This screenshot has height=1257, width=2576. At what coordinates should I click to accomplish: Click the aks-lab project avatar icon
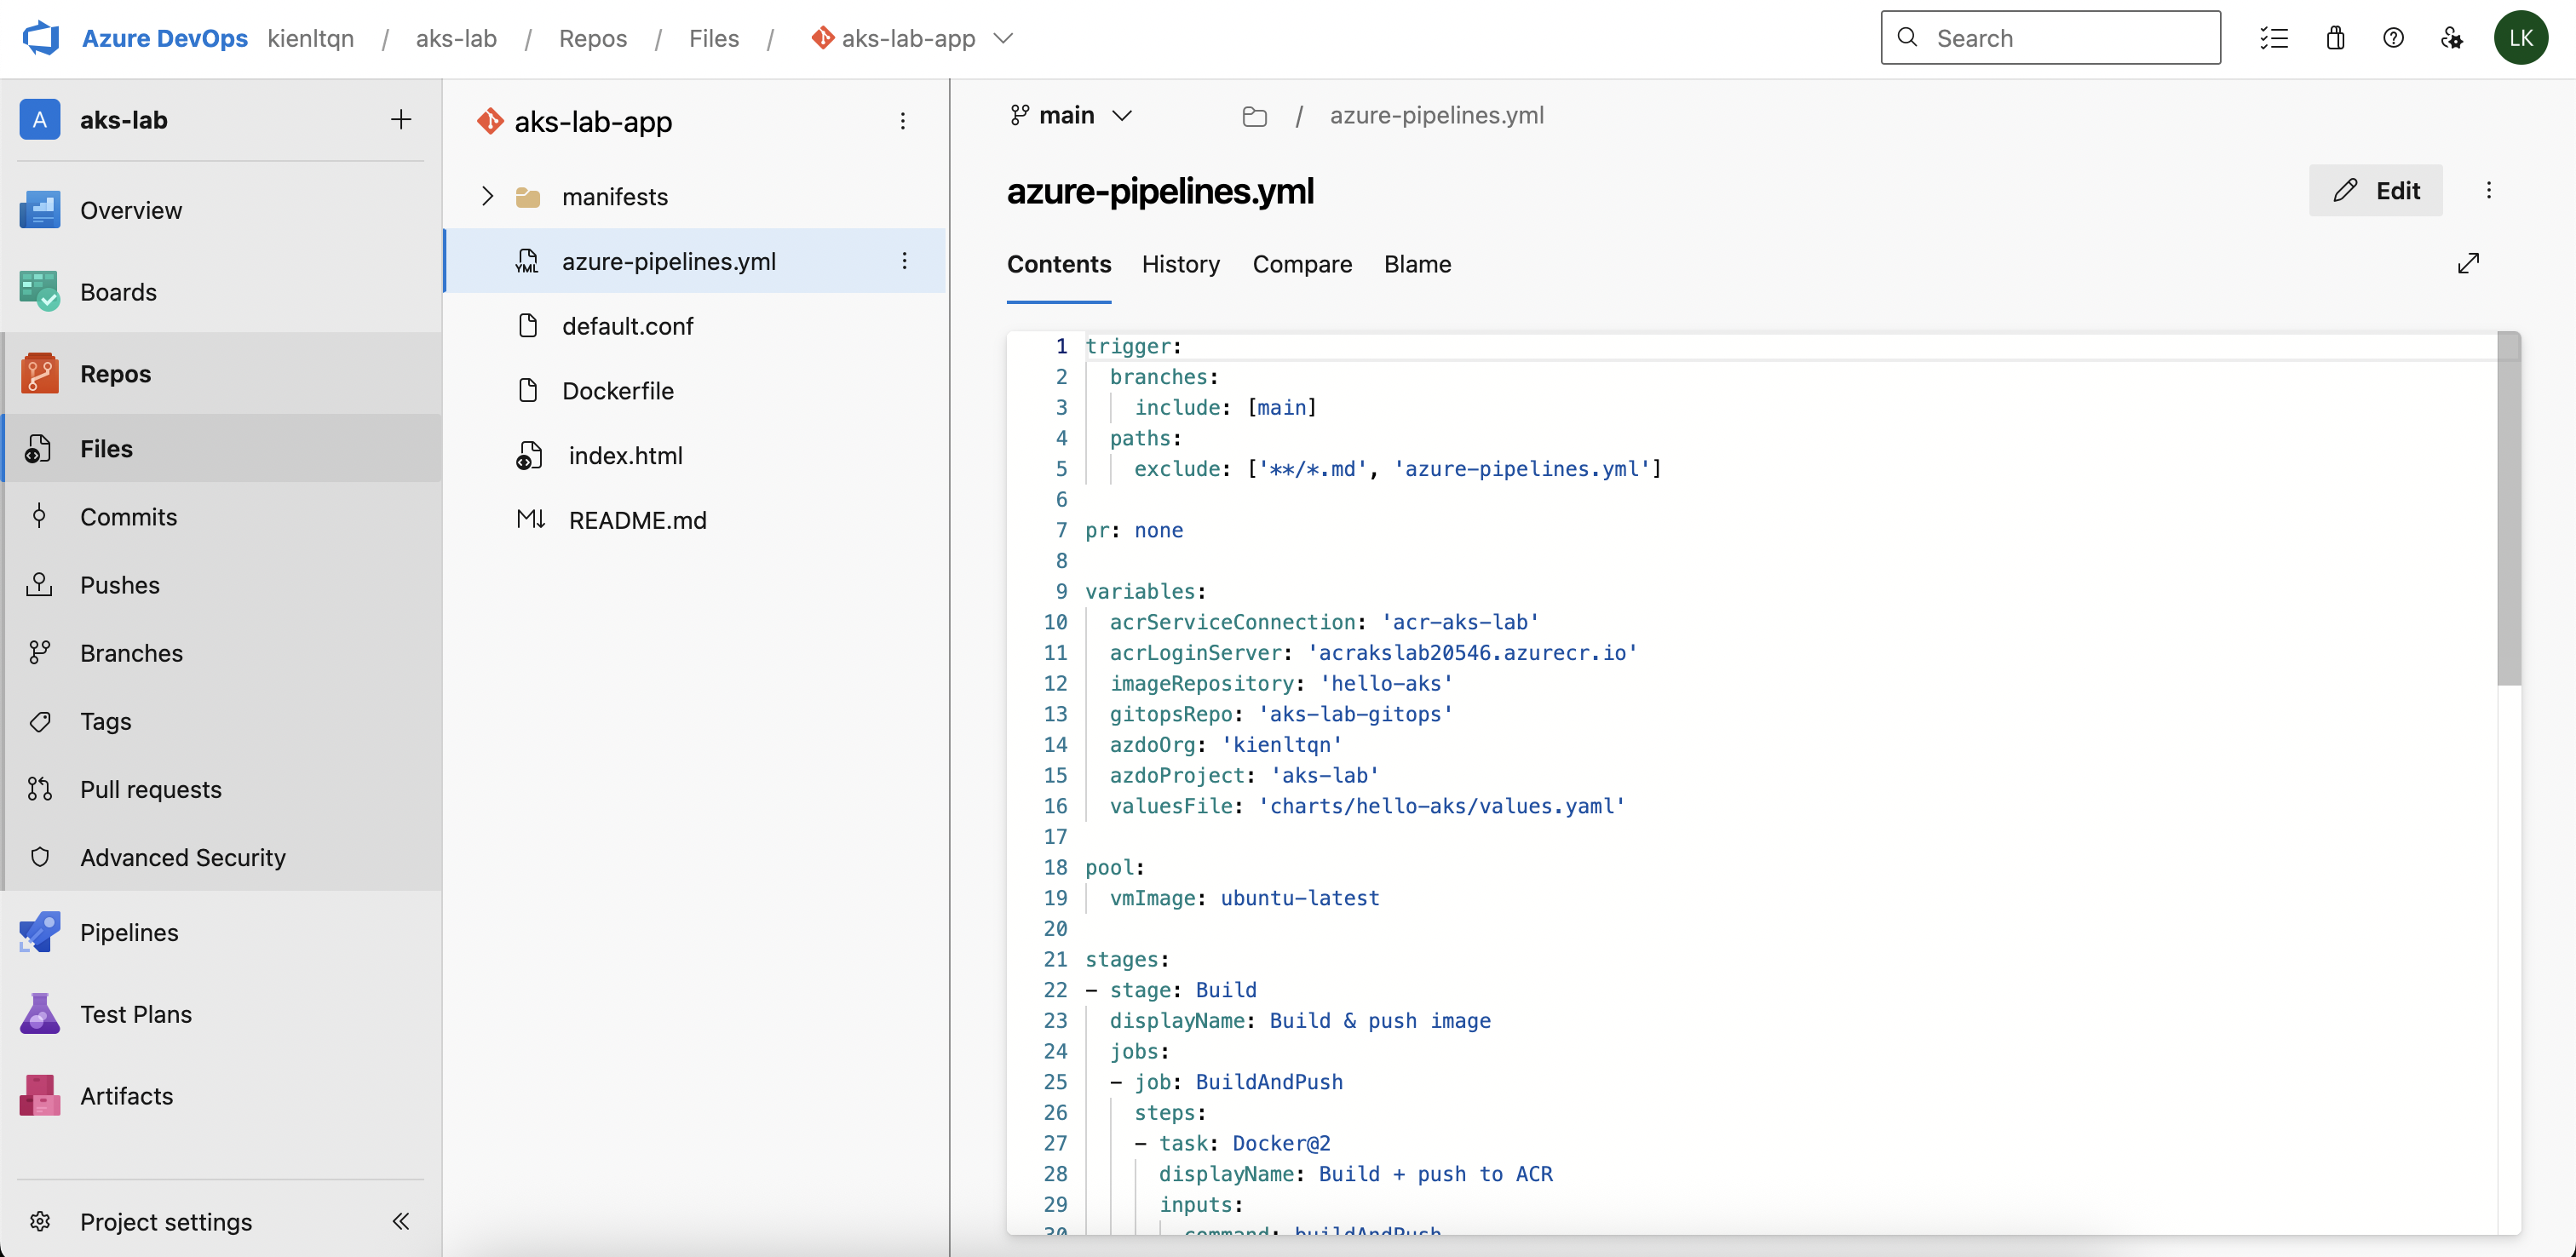tap(40, 120)
